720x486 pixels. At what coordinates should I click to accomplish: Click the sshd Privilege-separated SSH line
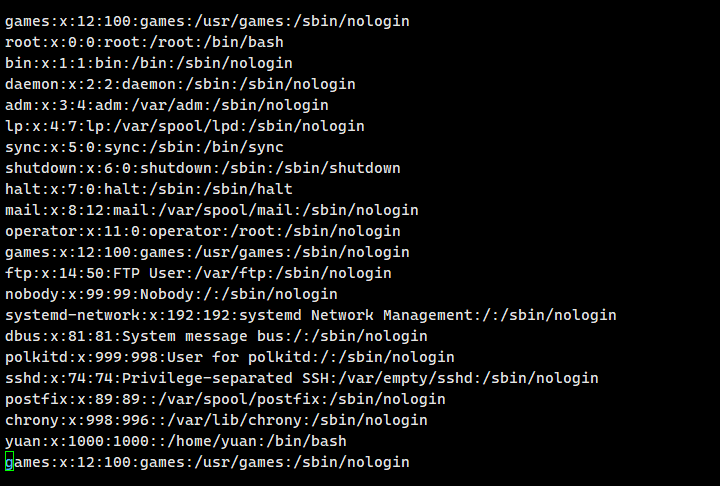pos(301,378)
